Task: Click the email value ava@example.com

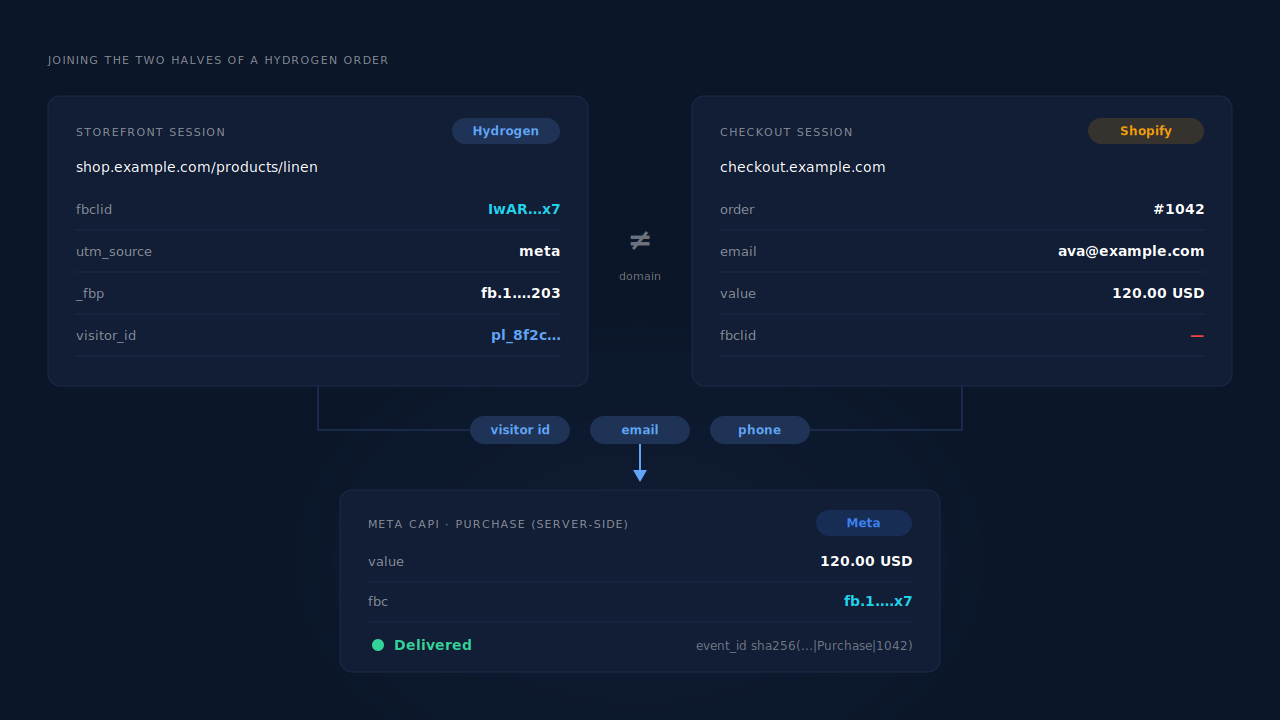Action: [1131, 251]
